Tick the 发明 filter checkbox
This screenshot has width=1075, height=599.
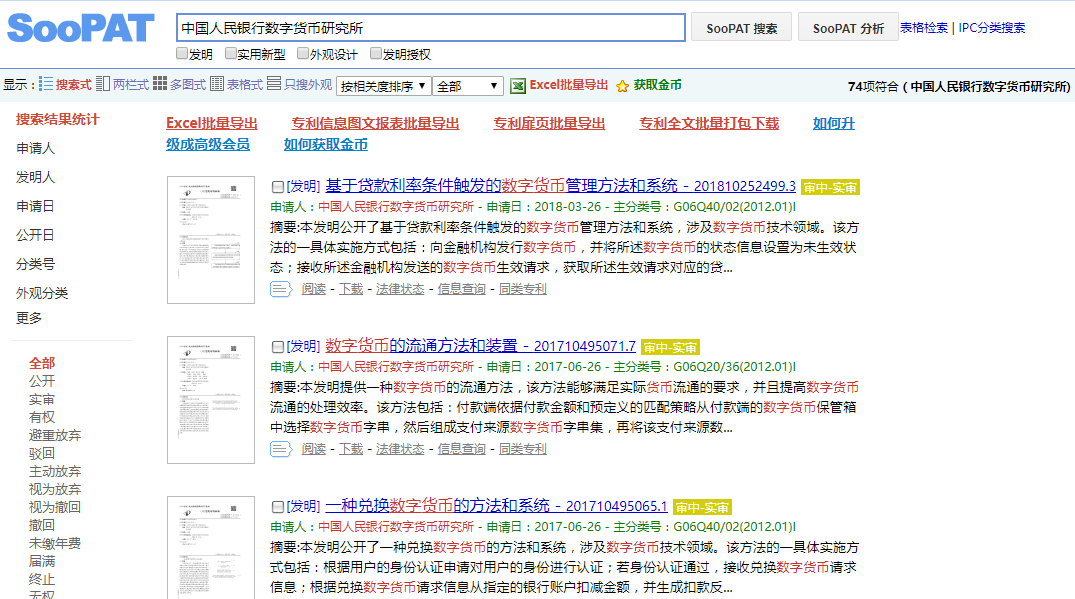point(182,53)
